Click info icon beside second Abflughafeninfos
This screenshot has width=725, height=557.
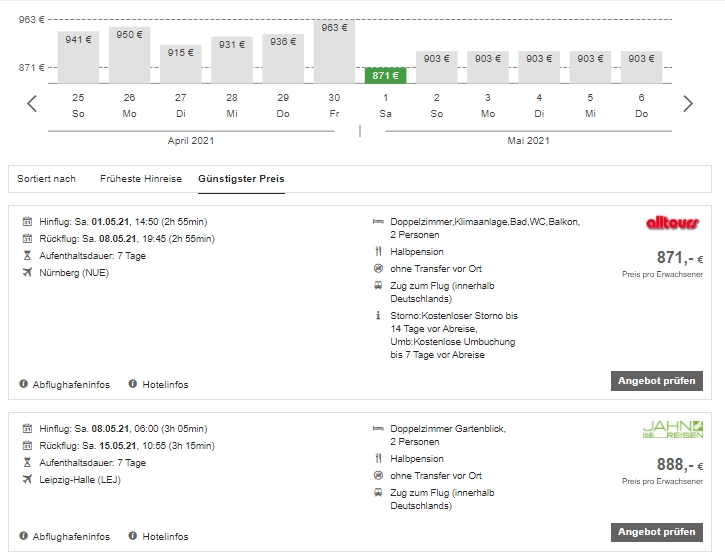(23, 536)
